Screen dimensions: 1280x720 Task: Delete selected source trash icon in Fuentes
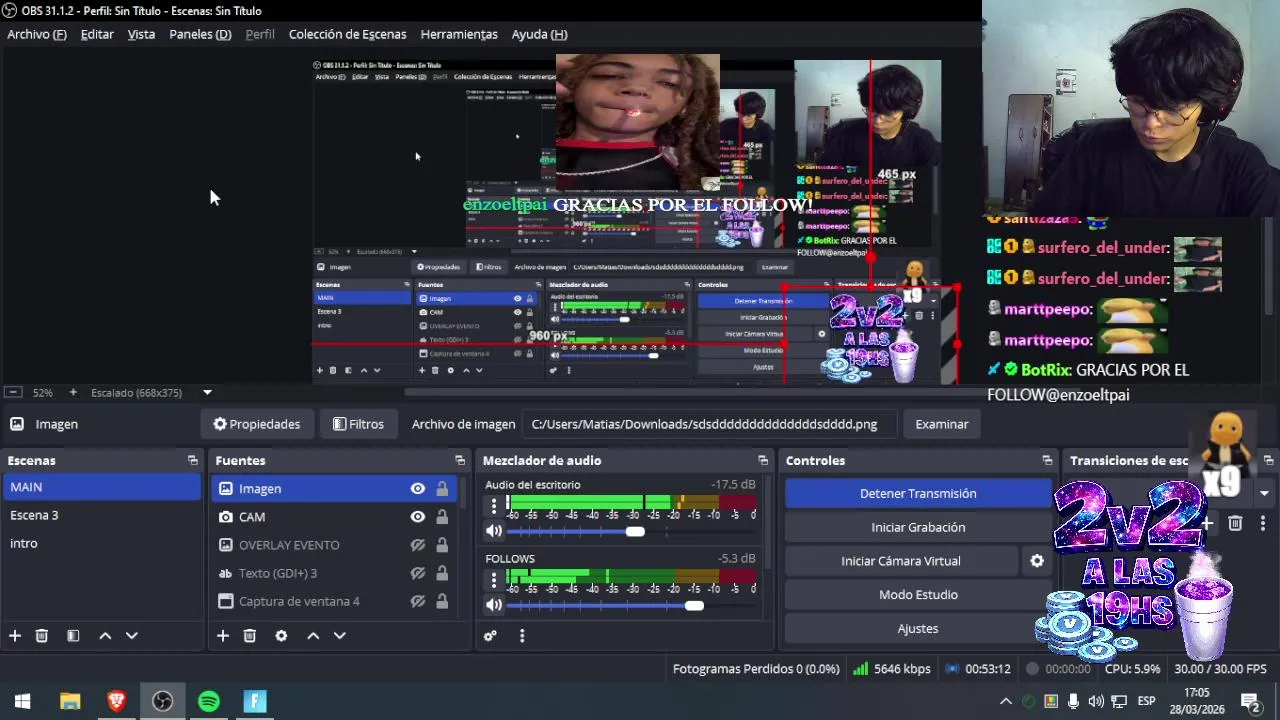click(x=250, y=636)
